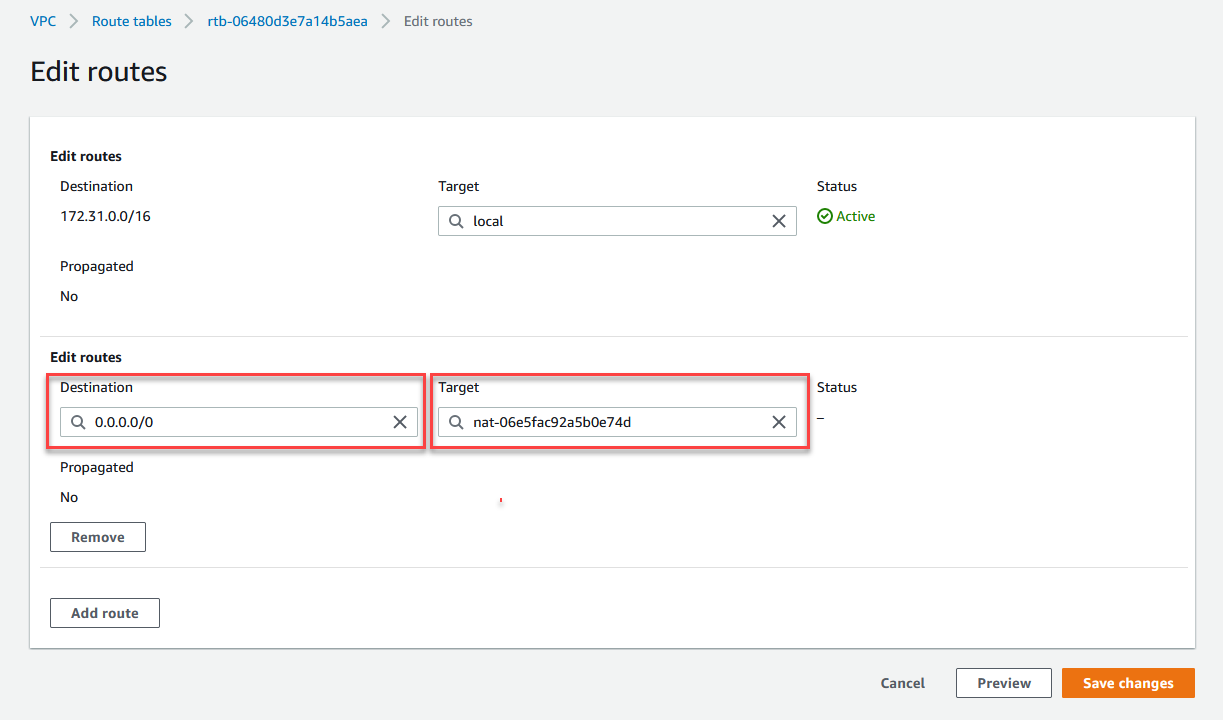Click the search icon in local target
This screenshot has height=720, width=1223.
[456, 221]
